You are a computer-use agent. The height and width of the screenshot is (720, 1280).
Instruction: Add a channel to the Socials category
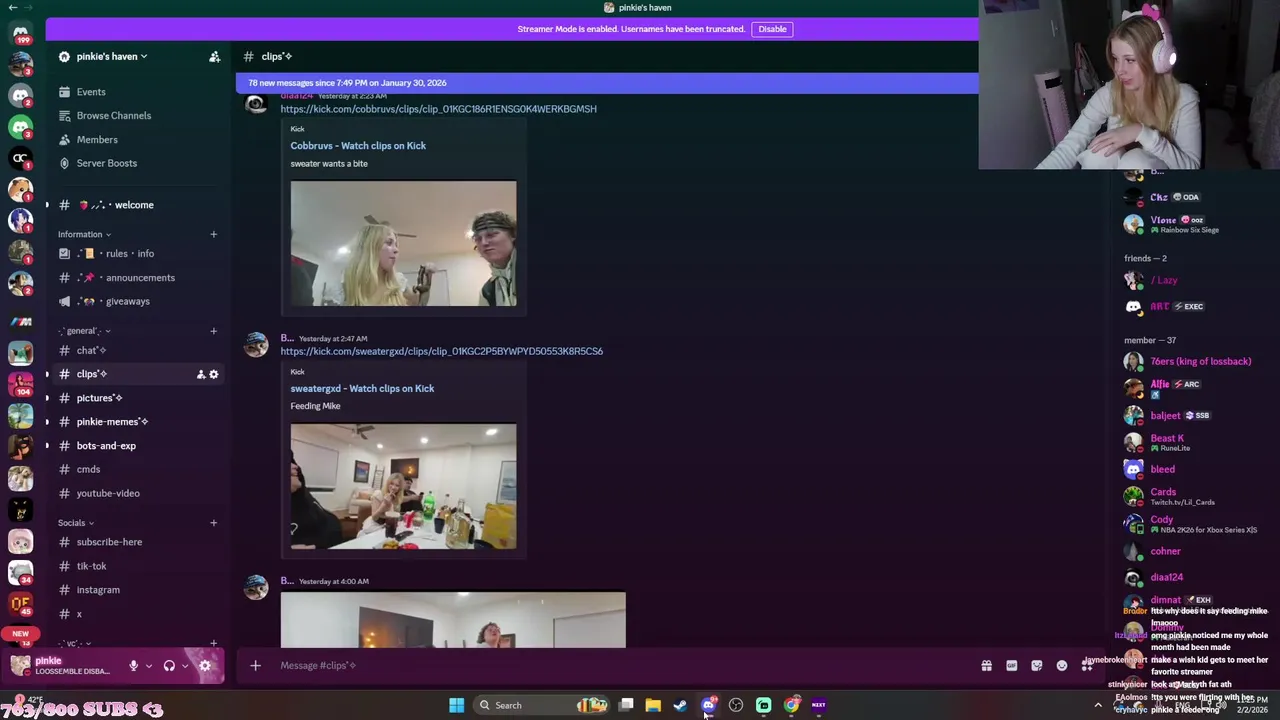point(213,523)
